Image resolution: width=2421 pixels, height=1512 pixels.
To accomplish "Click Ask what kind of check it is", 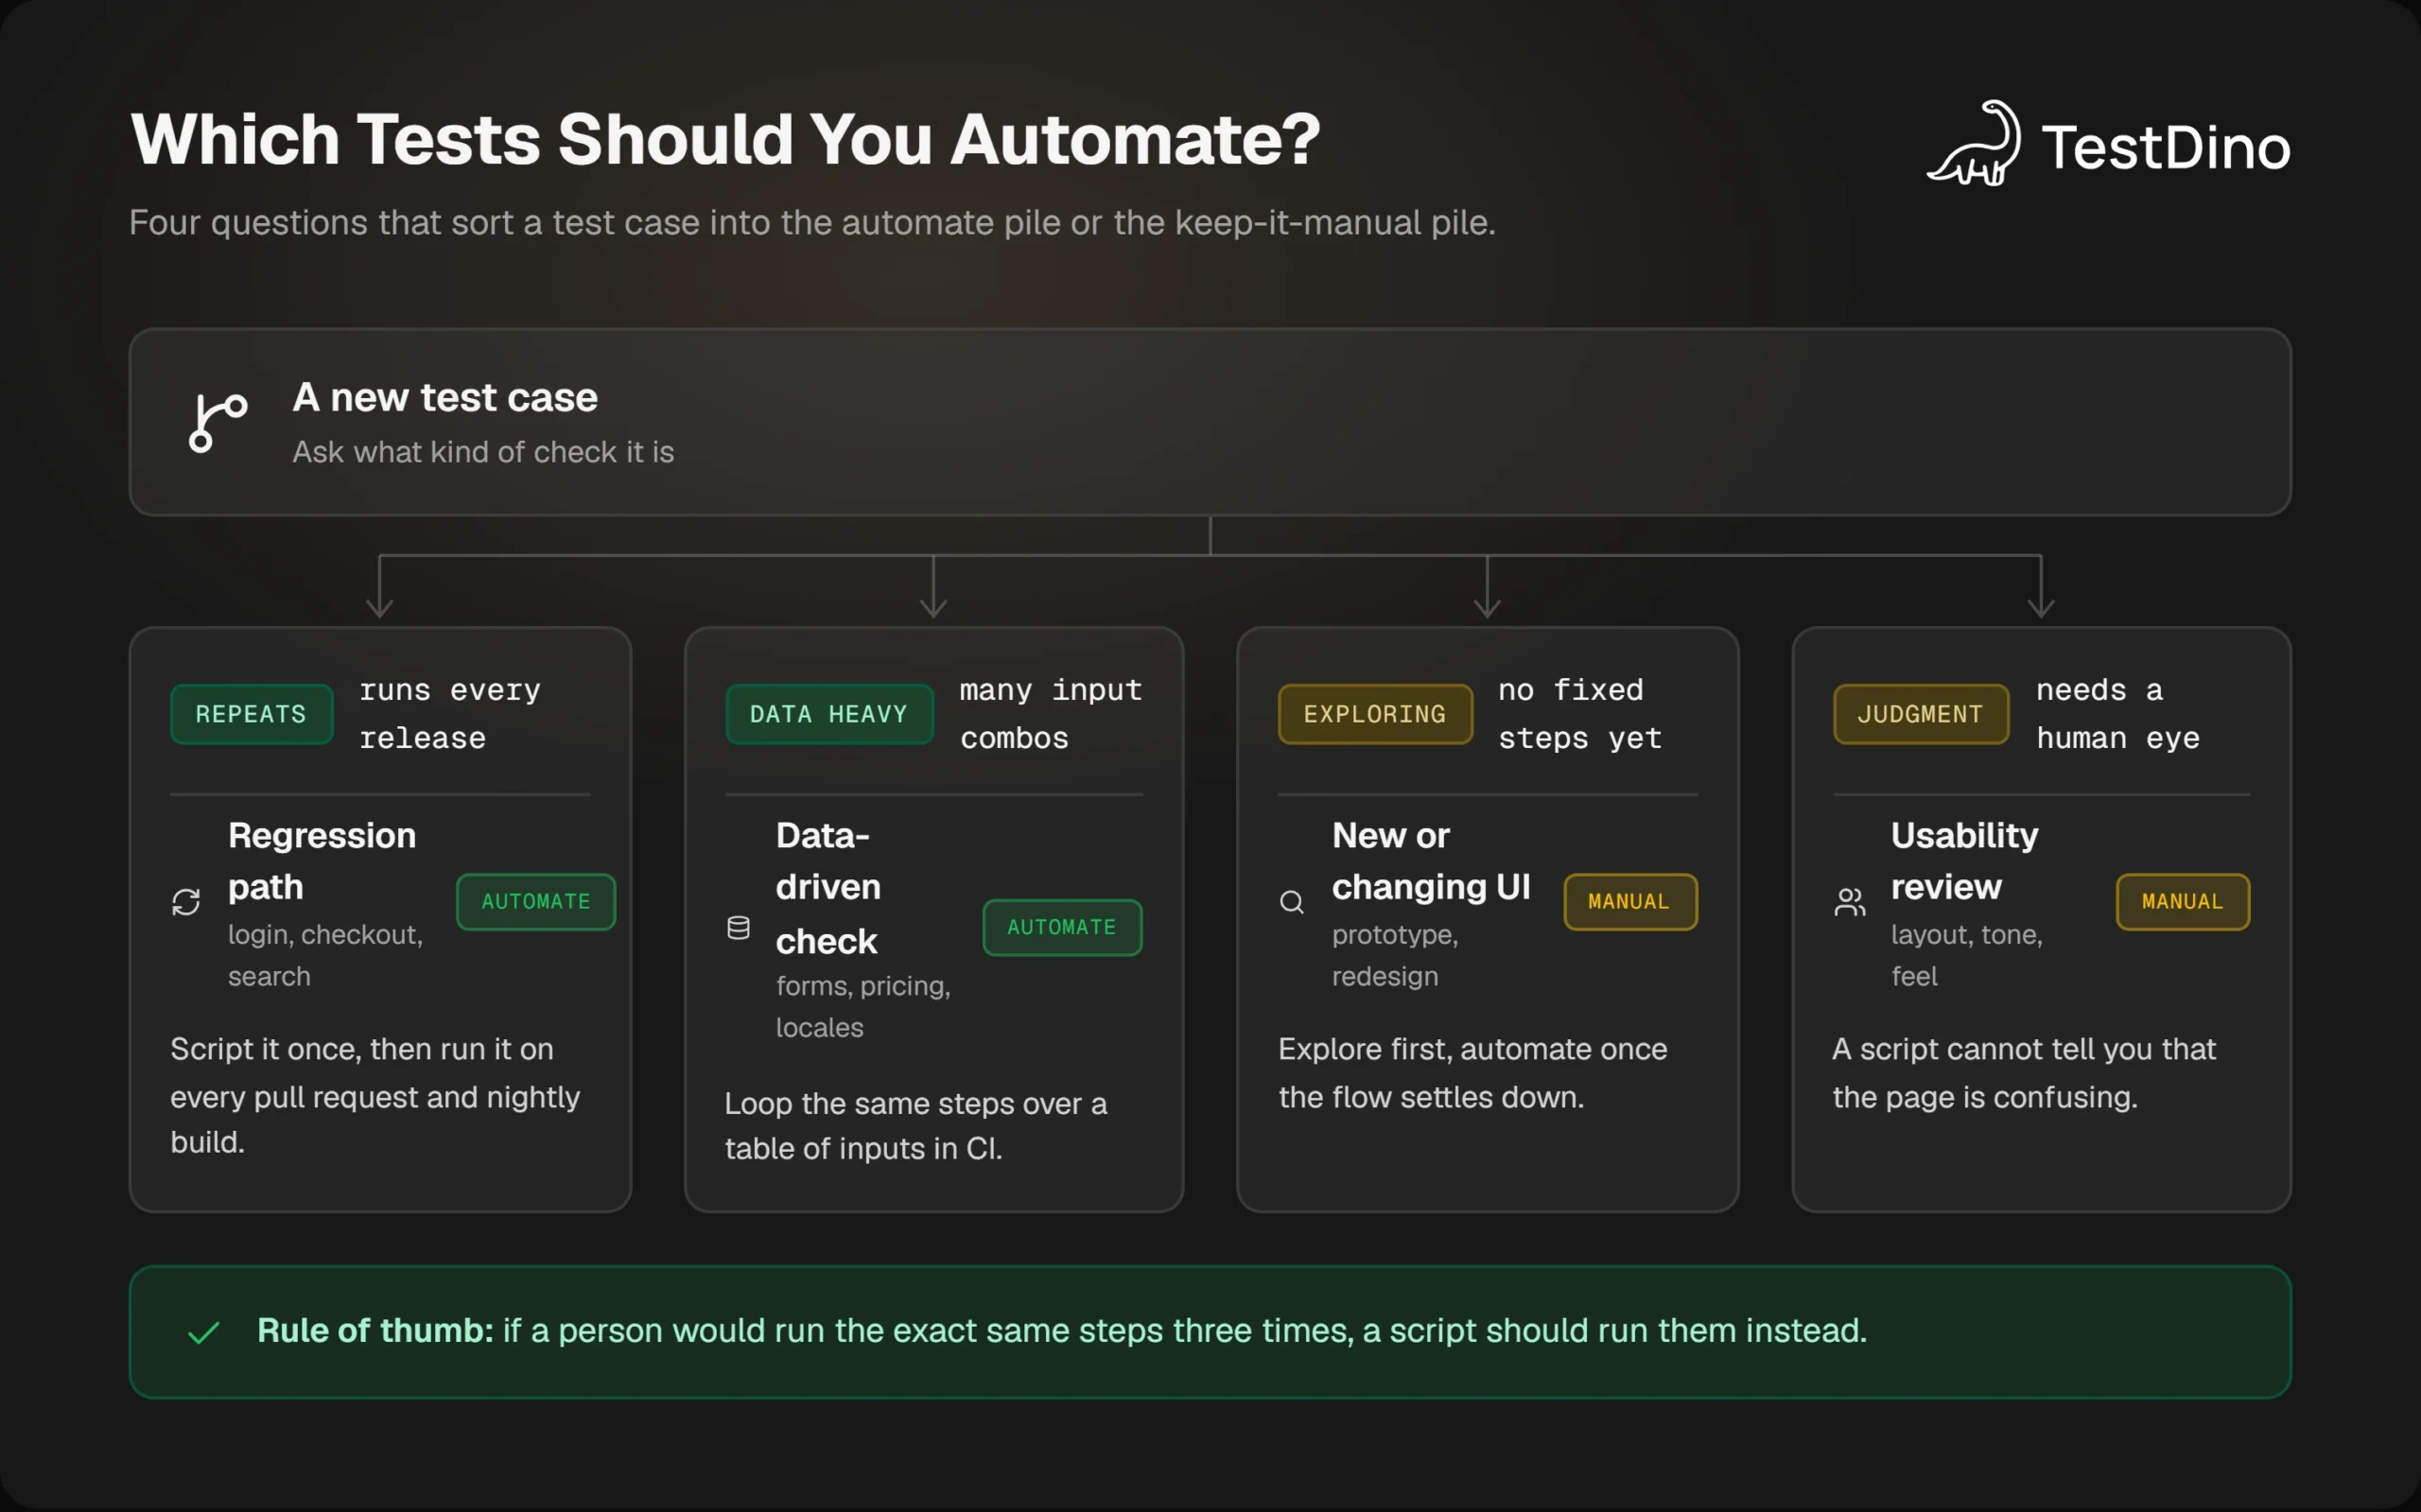I will coord(483,452).
